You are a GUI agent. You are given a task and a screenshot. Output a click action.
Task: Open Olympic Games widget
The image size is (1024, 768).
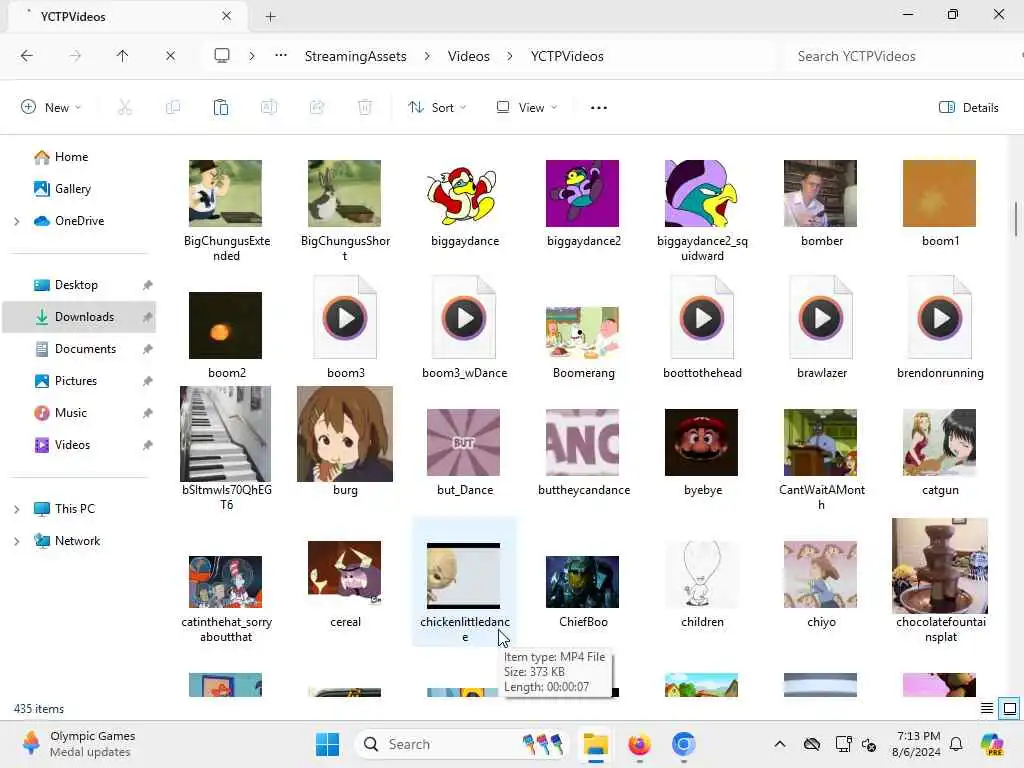click(x=78, y=744)
